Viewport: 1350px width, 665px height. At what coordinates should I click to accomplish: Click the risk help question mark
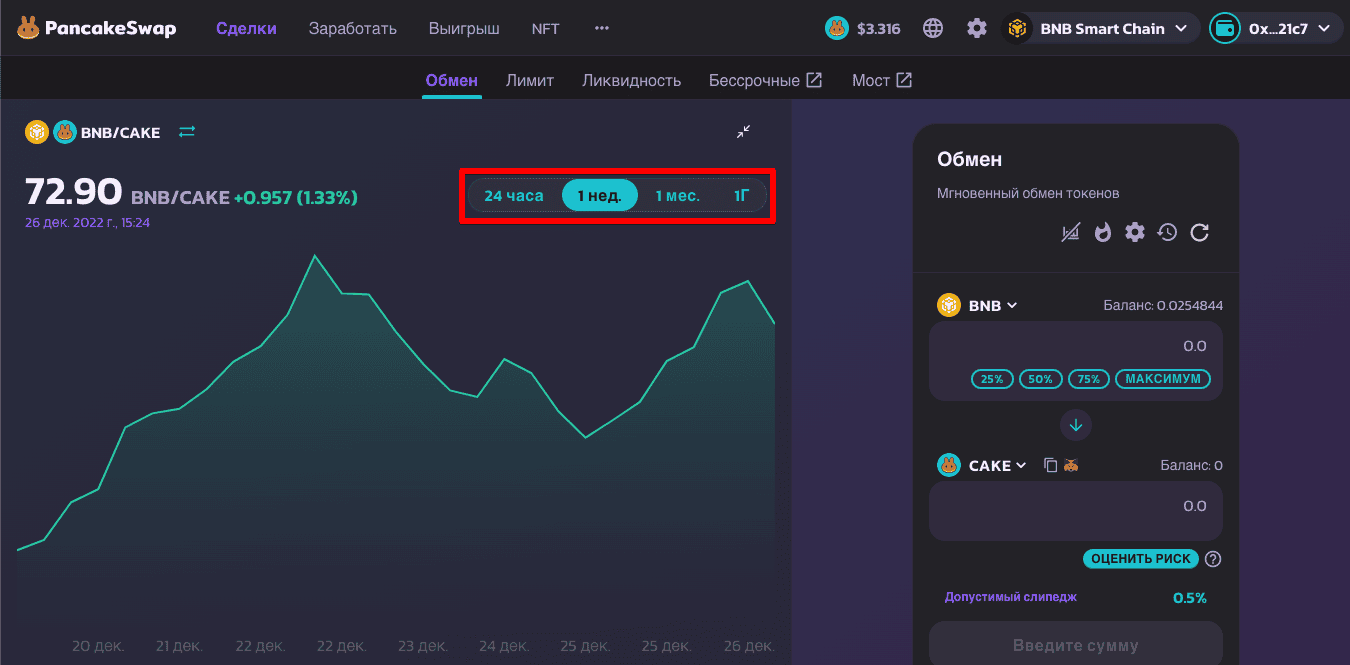[1213, 559]
